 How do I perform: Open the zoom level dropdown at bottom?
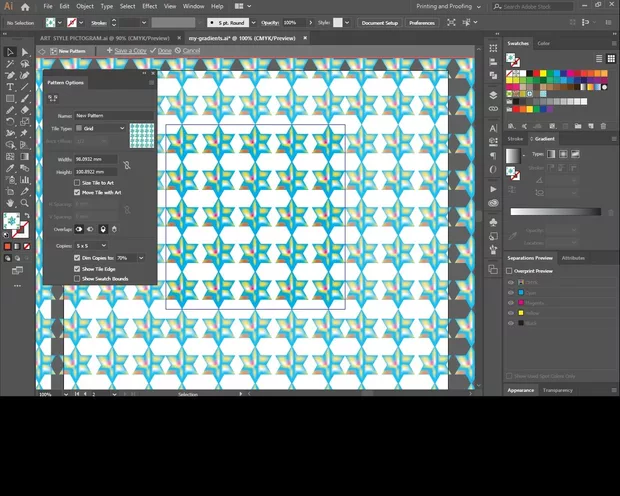66,394
